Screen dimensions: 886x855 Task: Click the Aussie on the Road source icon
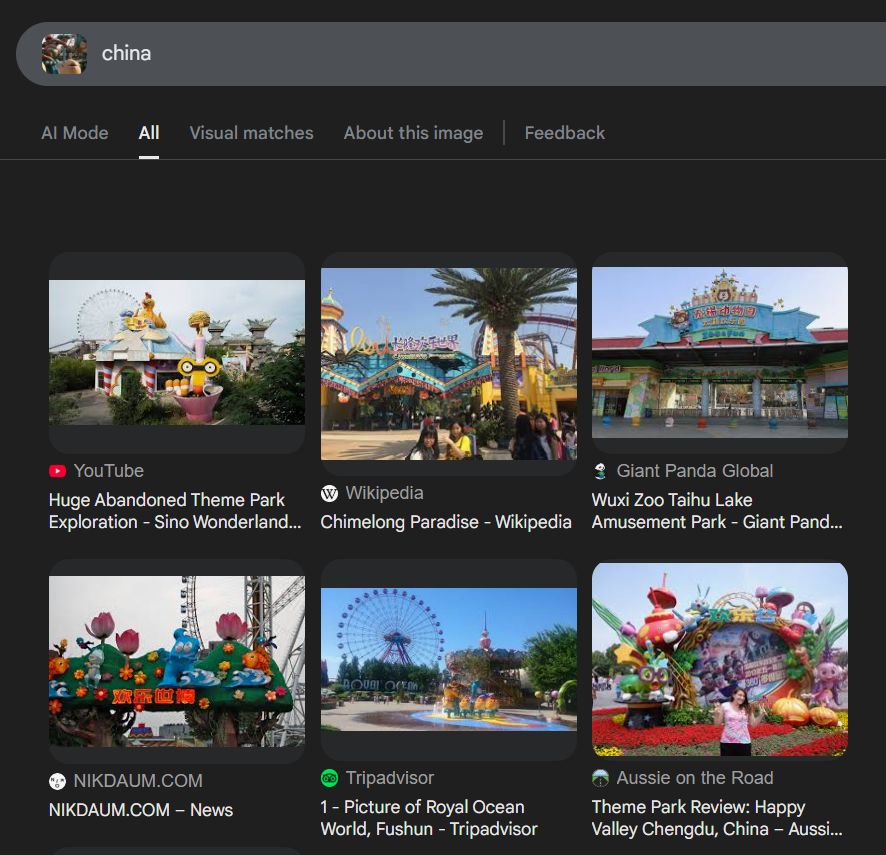coord(601,778)
